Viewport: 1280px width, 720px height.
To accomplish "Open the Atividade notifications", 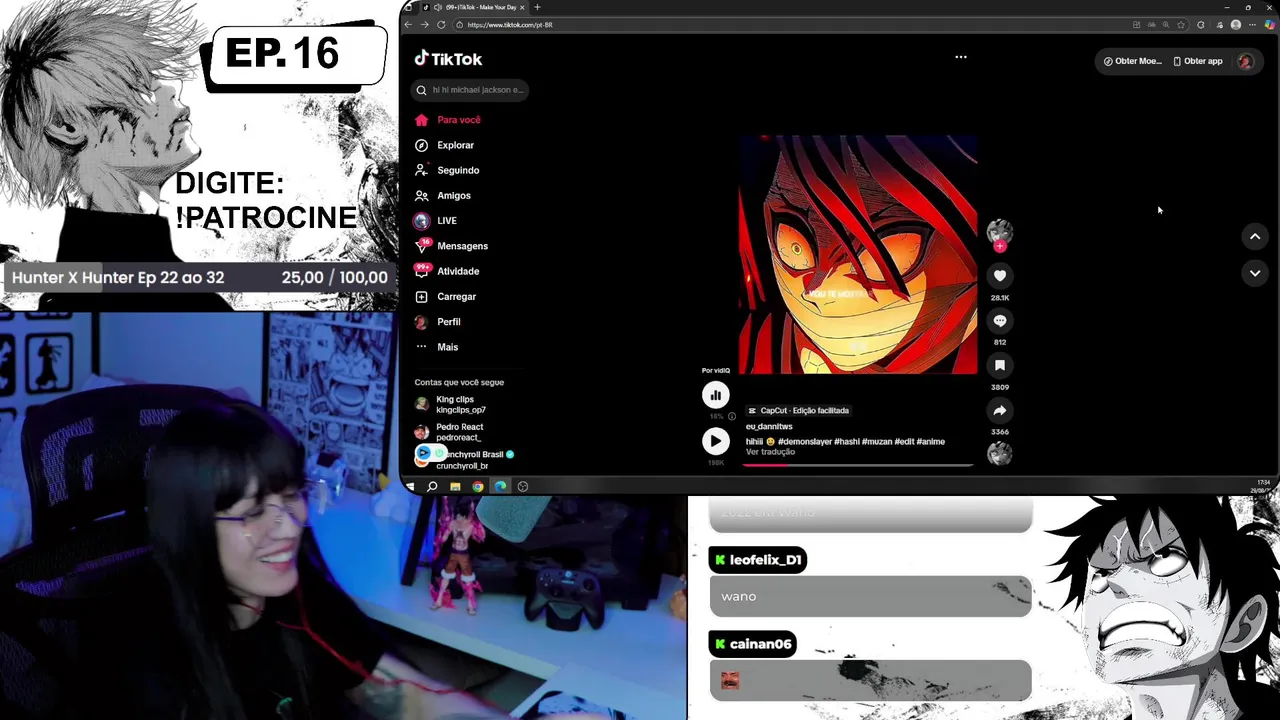I will pos(447,271).
